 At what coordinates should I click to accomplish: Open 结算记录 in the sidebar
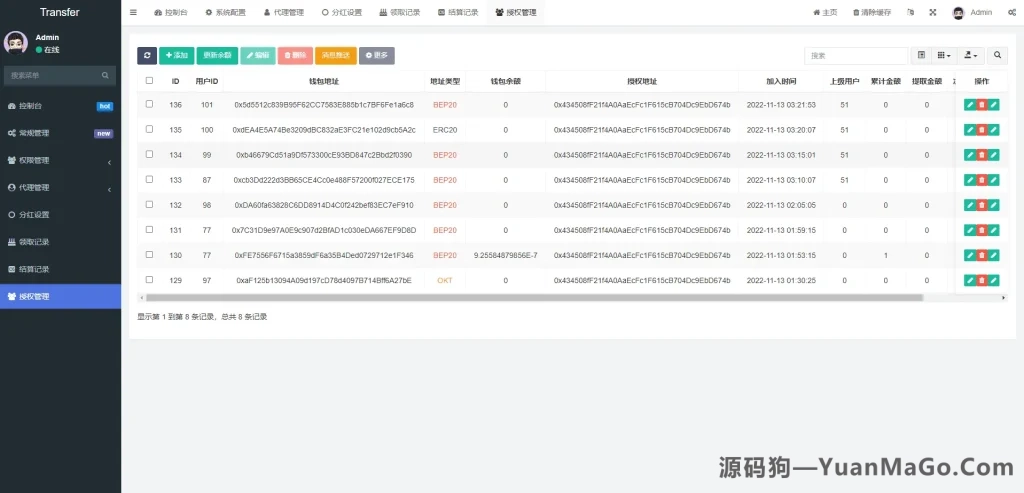click(60, 270)
